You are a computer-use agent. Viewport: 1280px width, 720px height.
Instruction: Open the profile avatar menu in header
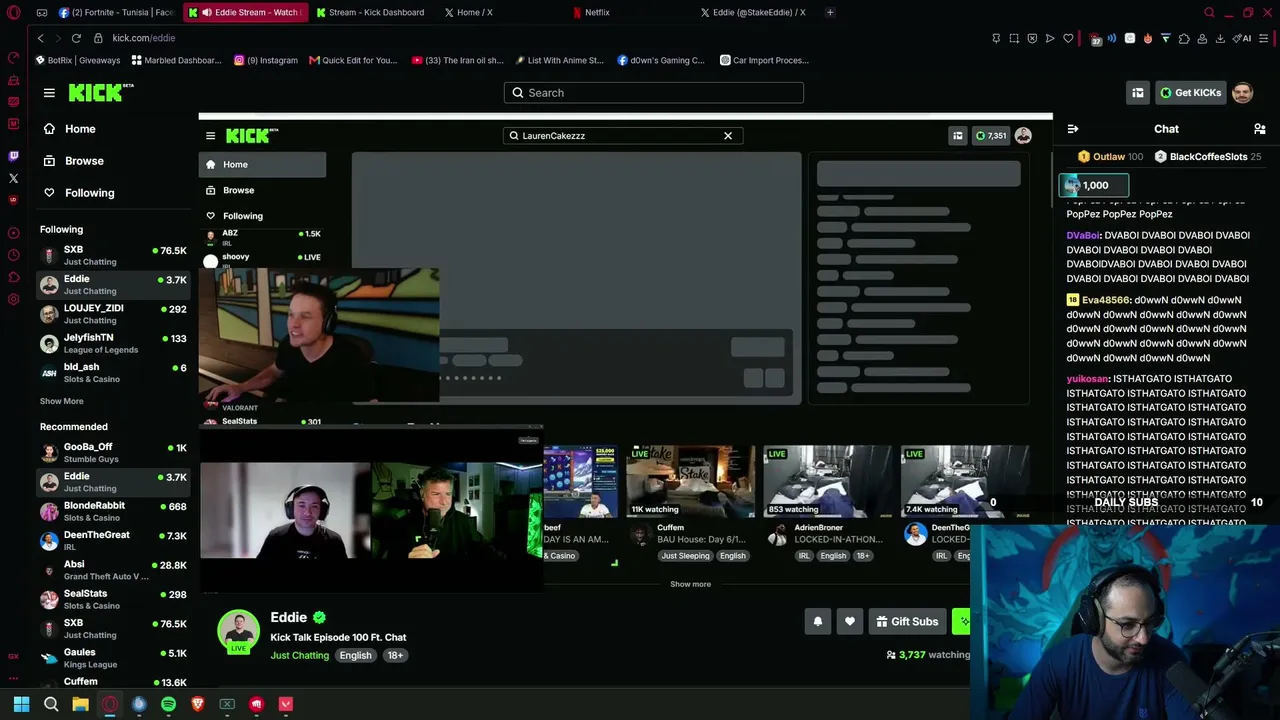tap(1243, 93)
